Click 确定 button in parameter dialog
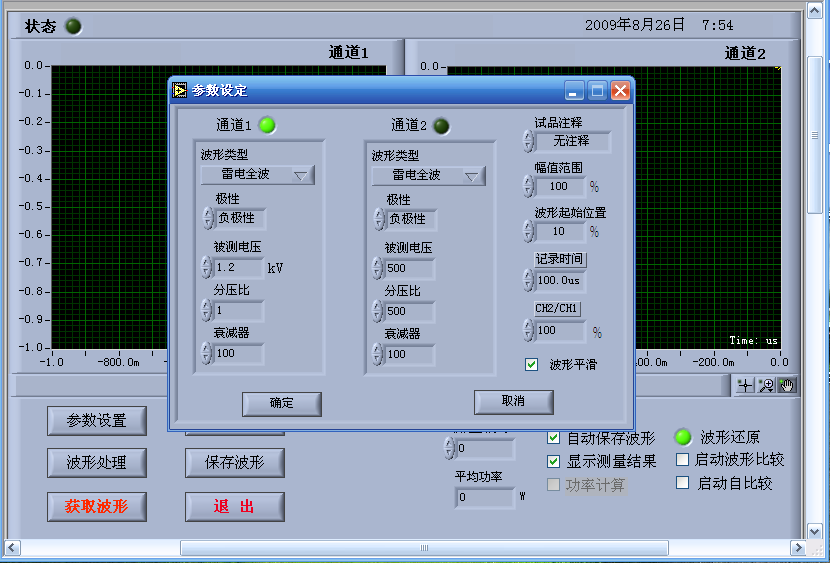 pyautogui.click(x=282, y=404)
